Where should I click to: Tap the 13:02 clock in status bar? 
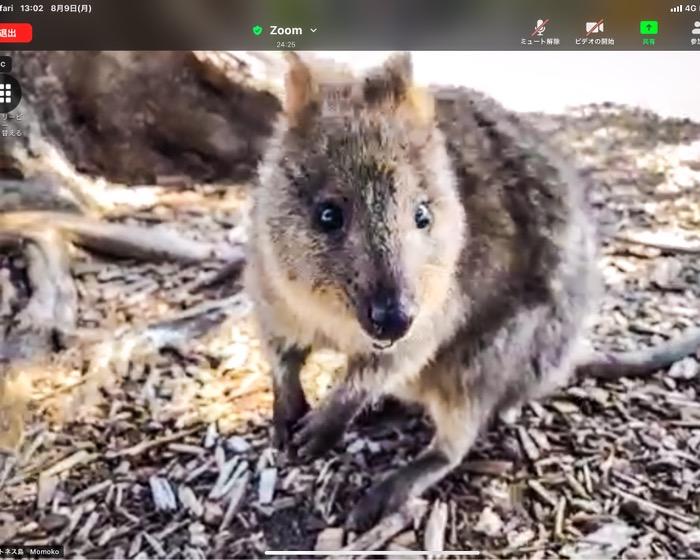click(x=32, y=8)
